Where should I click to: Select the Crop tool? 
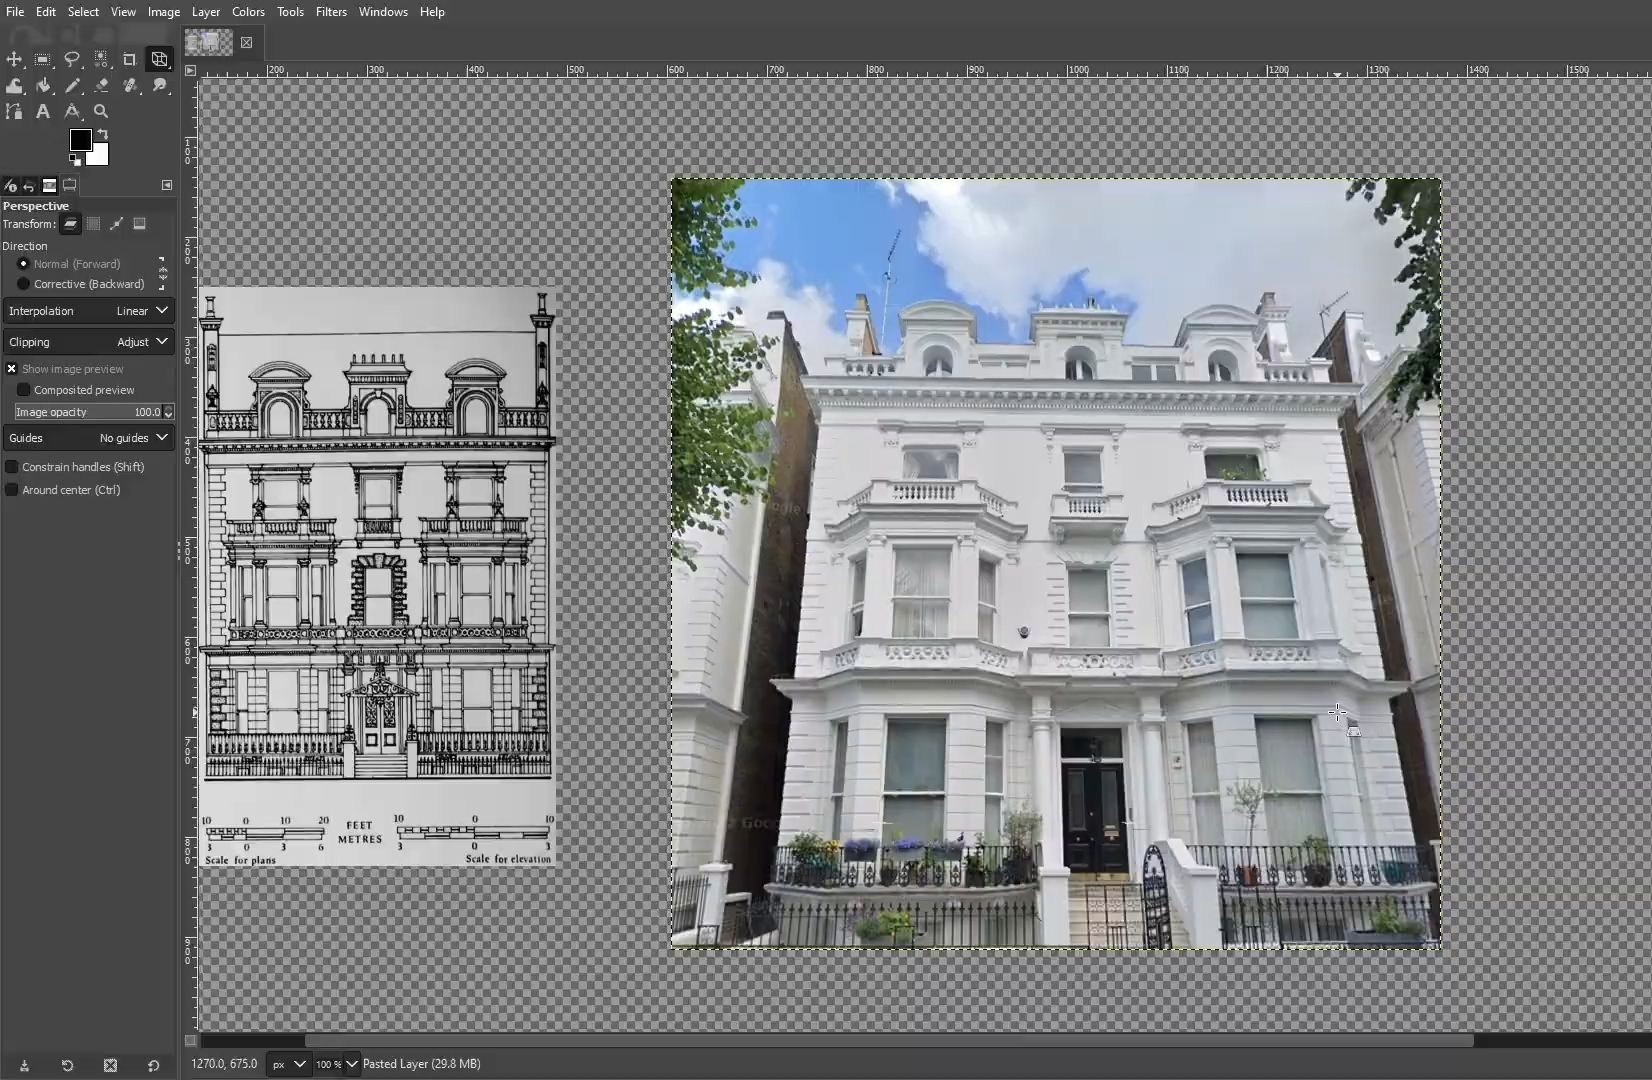click(130, 59)
